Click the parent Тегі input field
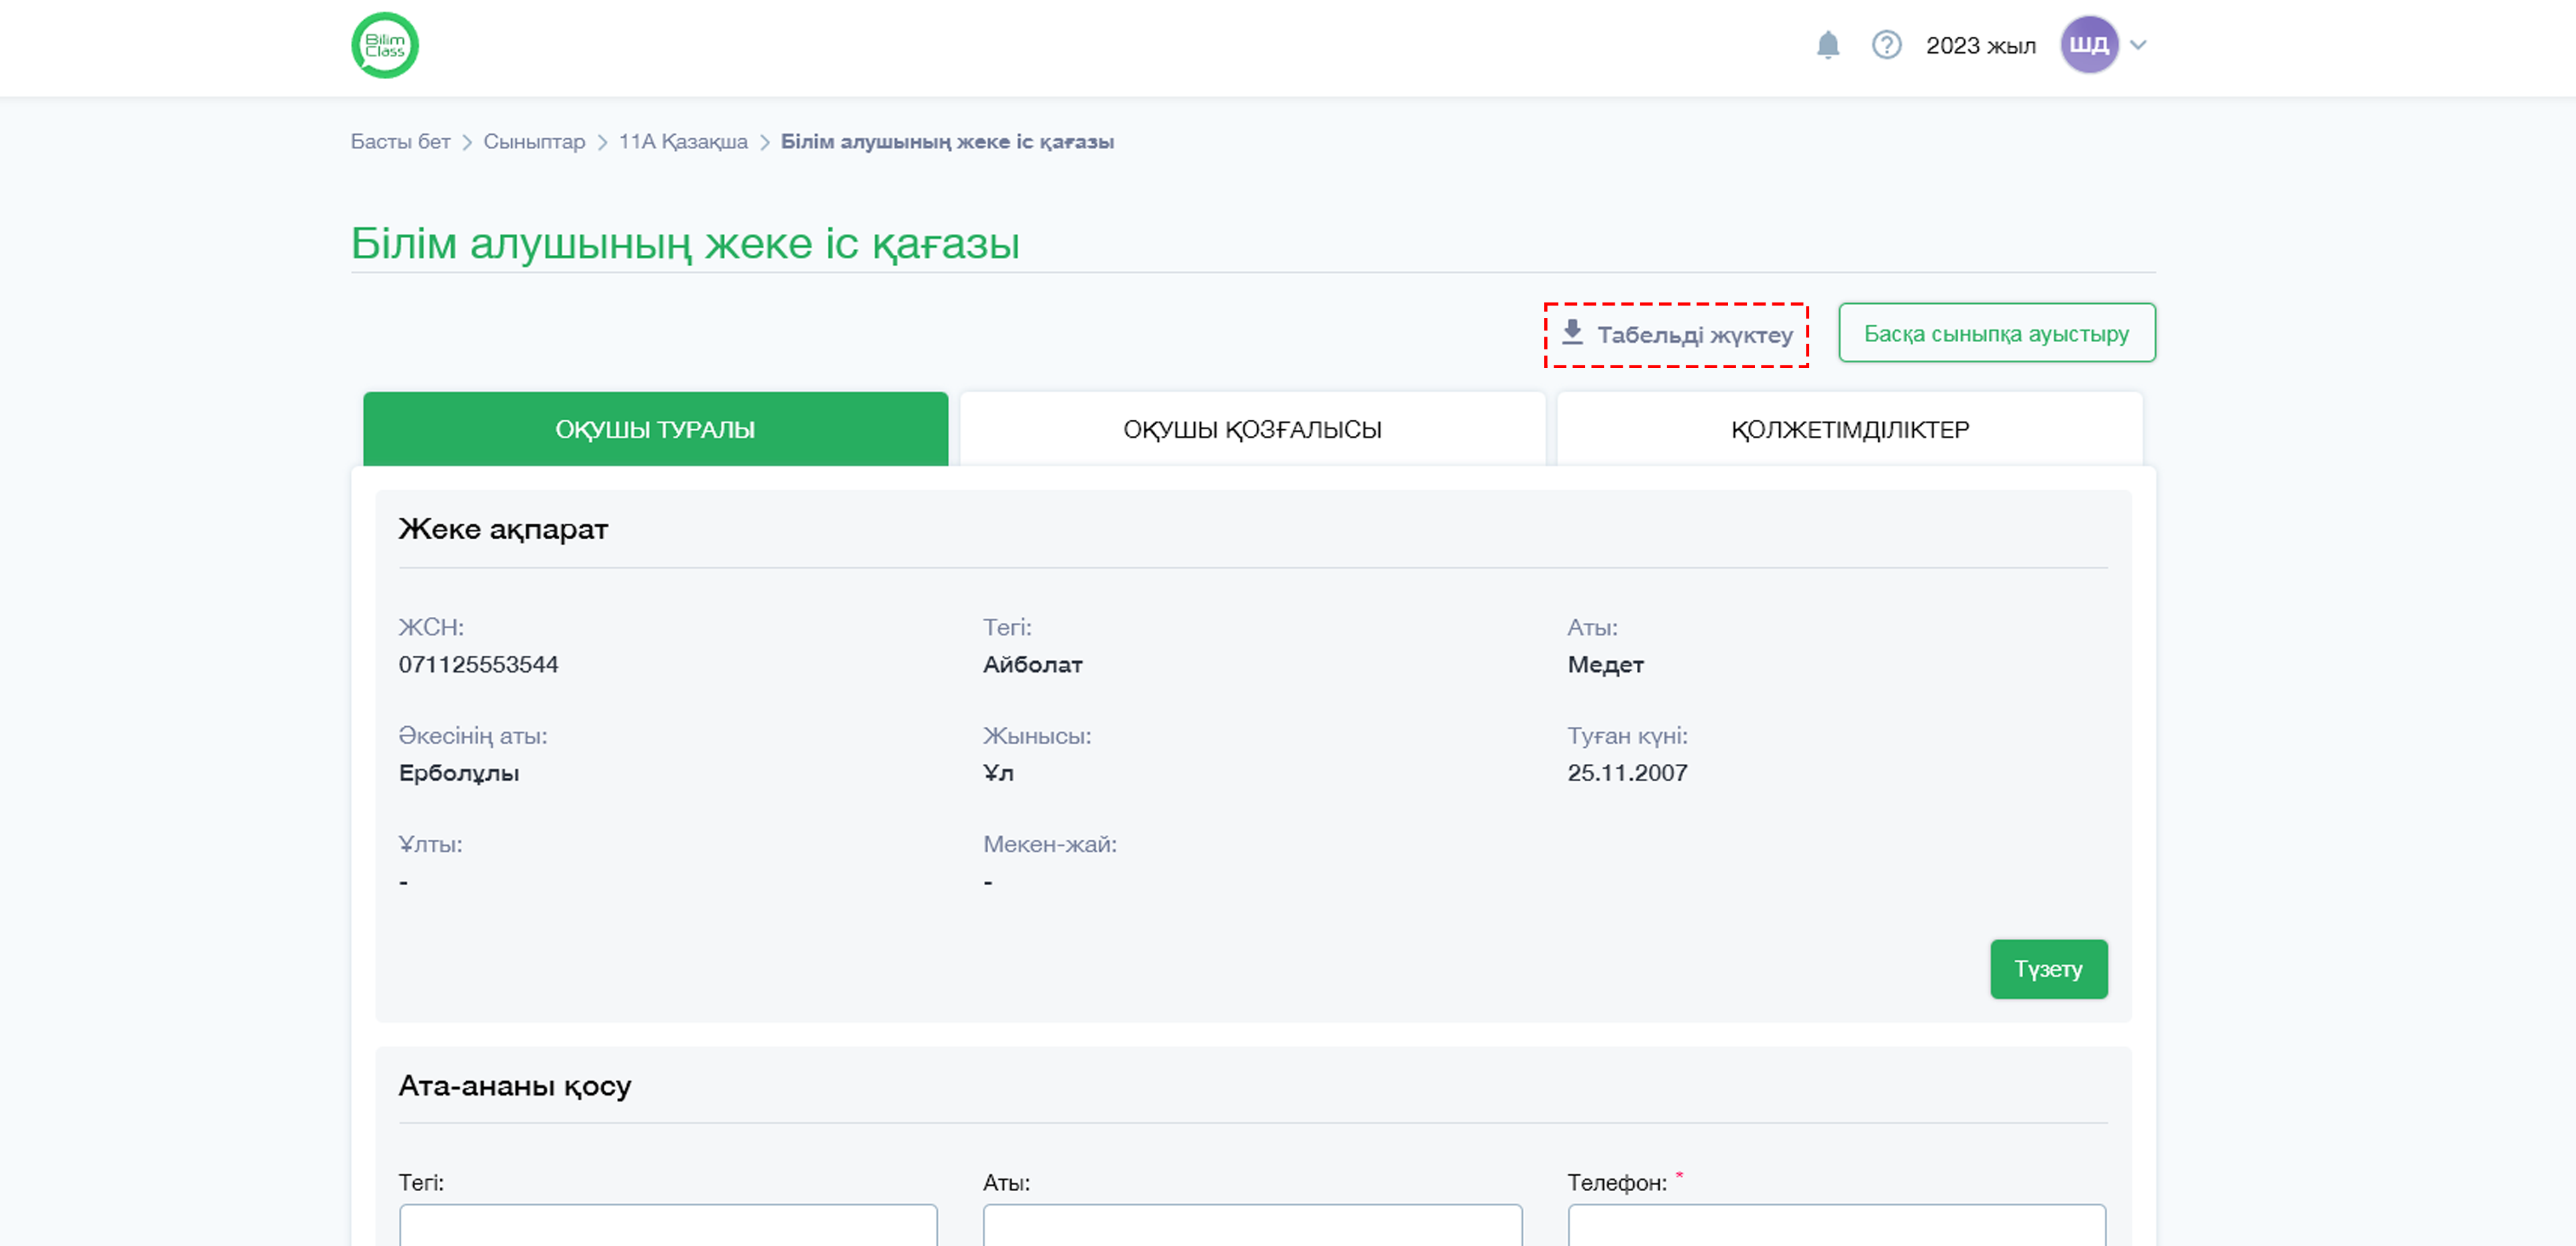Screen dimensions: 2576x1246 [x=668, y=1226]
